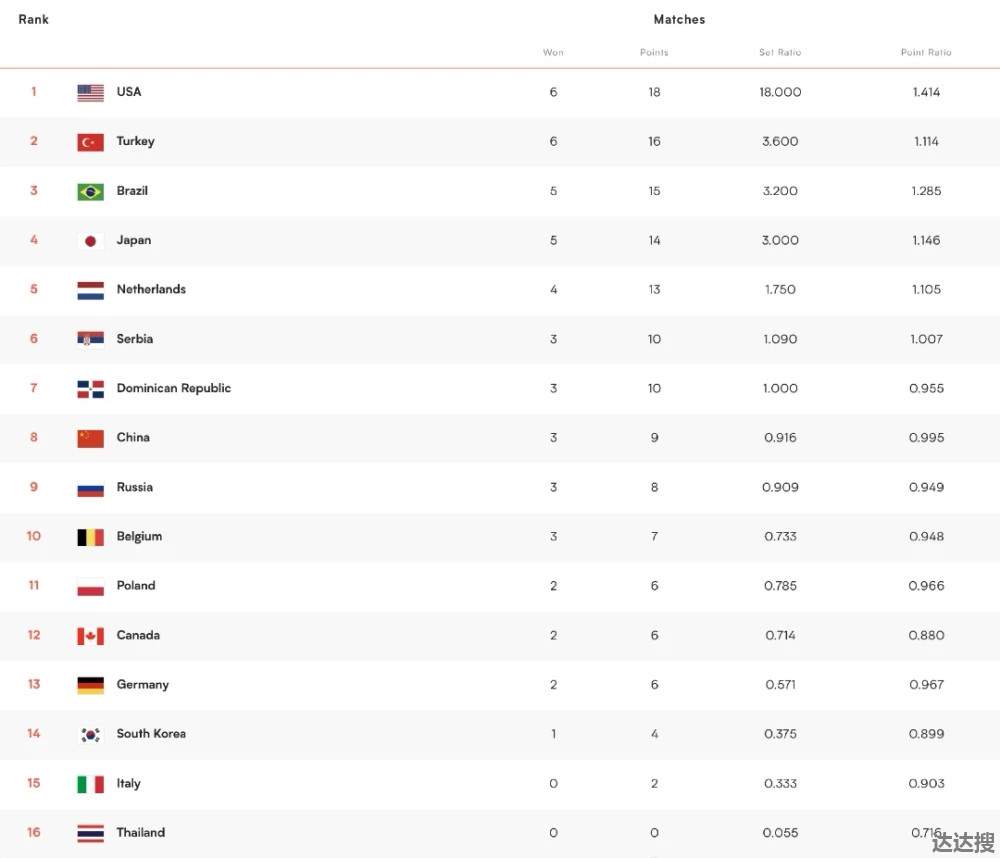Image resolution: width=1000 pixels, height=858 pixels.
Task: Click the Brazil flag icon
Action: point(91,191)
